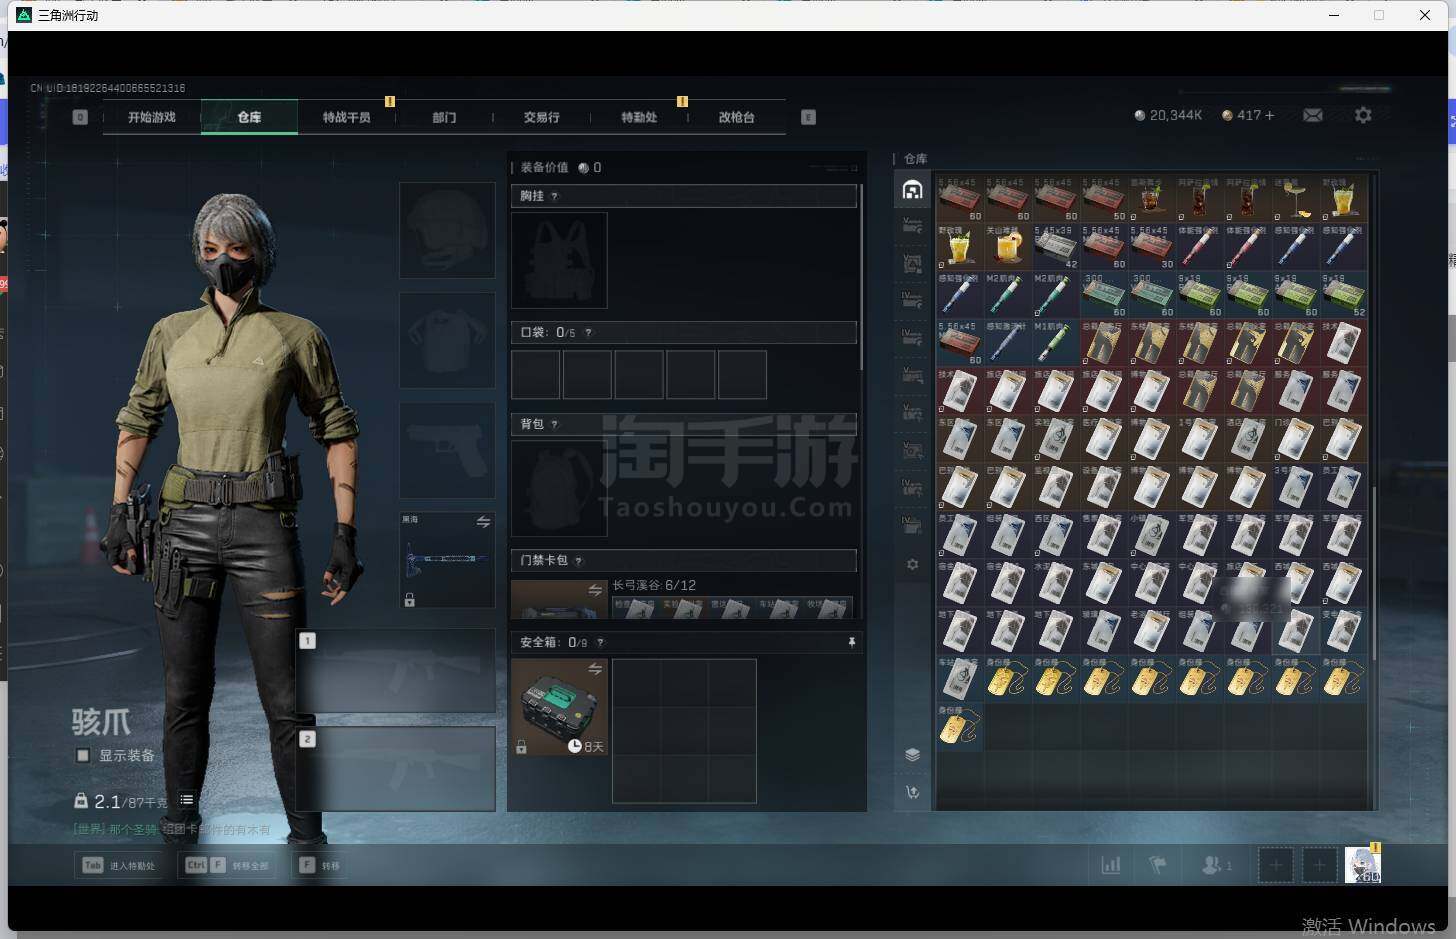
Task: Open the statistics bar chart icon
Action: 1111,865
